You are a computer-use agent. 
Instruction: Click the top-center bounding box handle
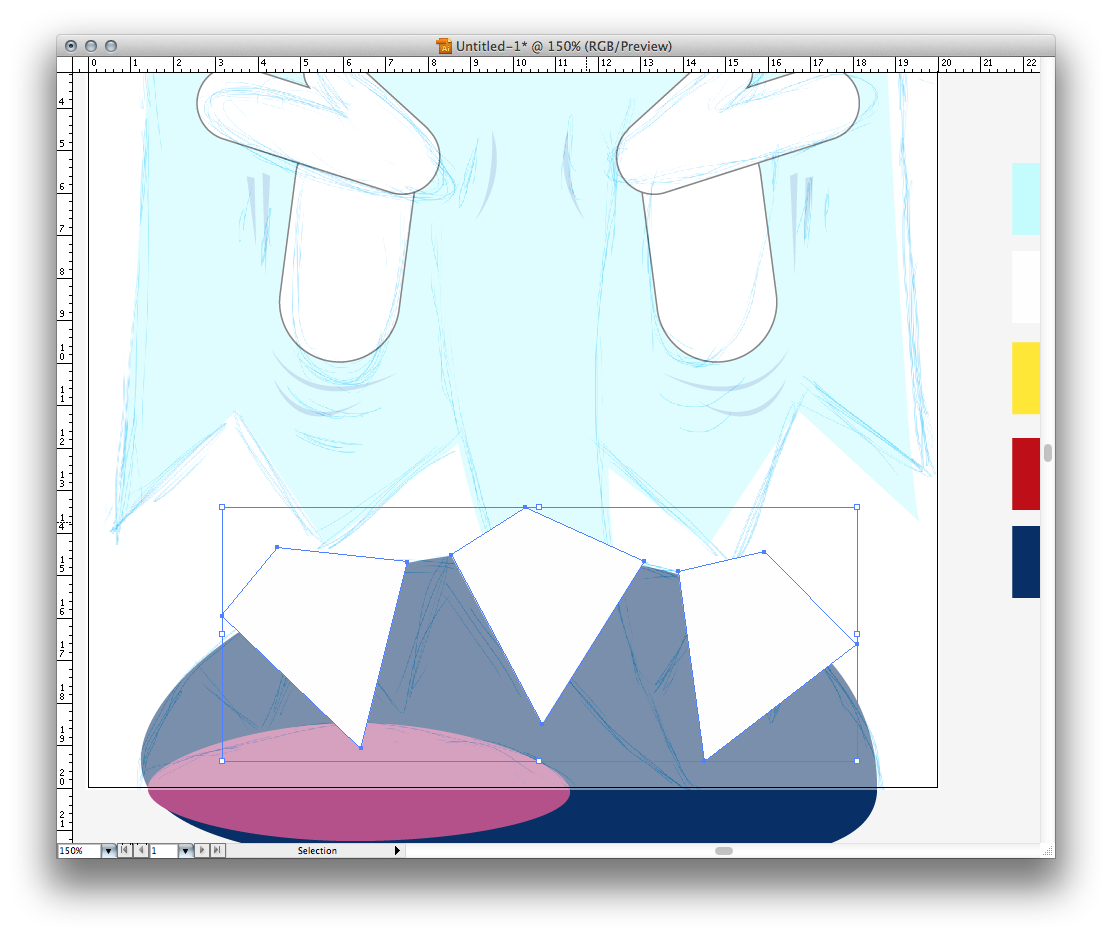click(x=539, y=508)
